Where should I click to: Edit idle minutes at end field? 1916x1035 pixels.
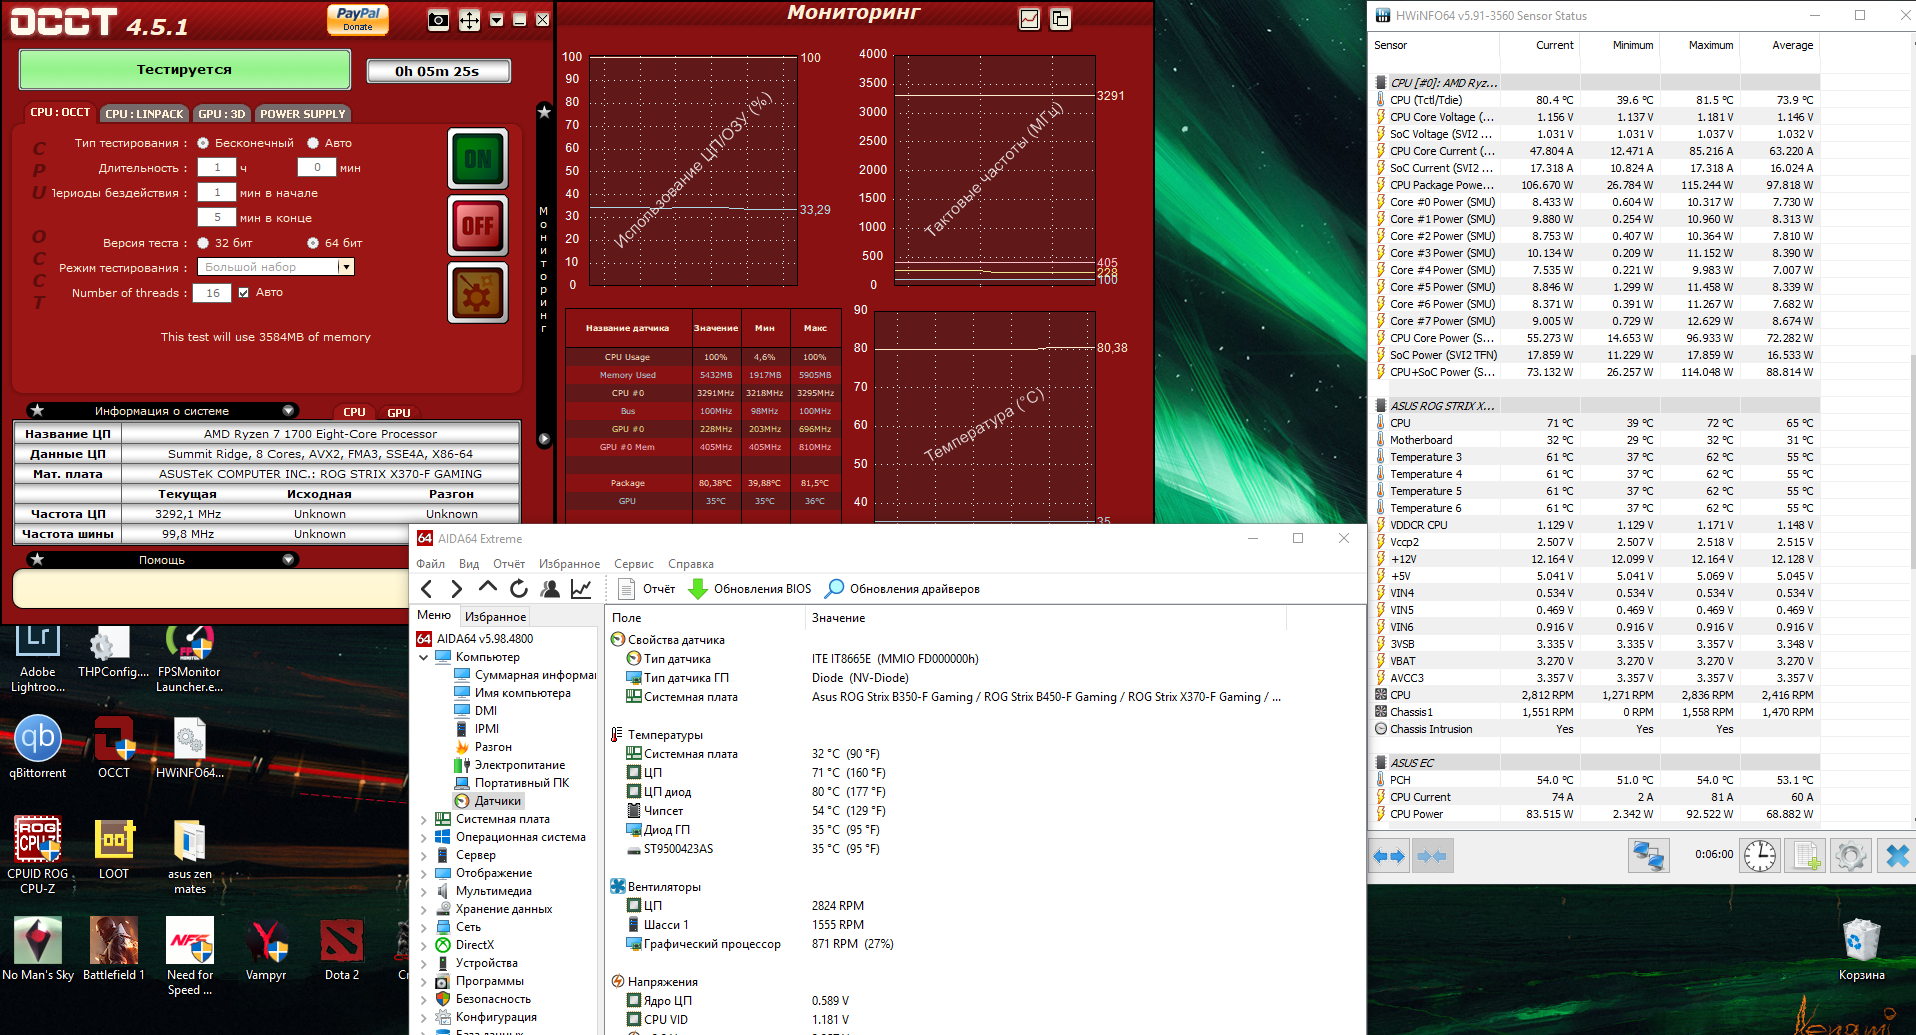(217, 218)
